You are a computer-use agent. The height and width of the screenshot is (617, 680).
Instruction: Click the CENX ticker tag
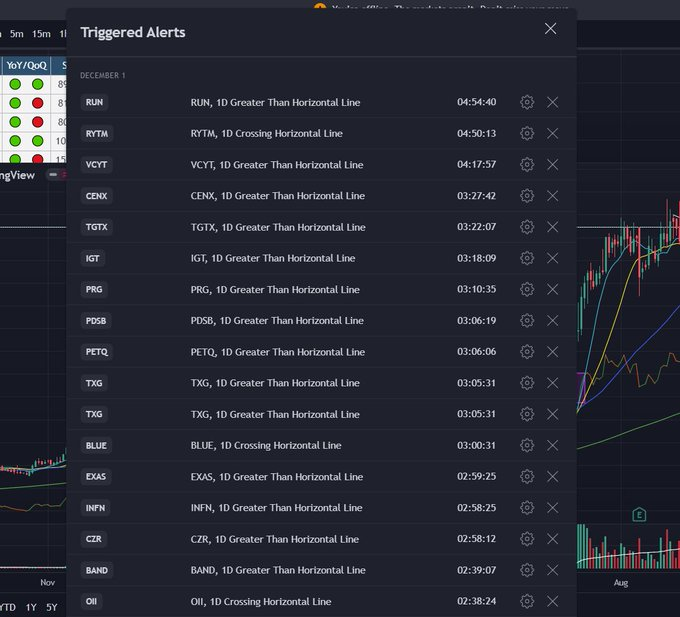point(96,196)
